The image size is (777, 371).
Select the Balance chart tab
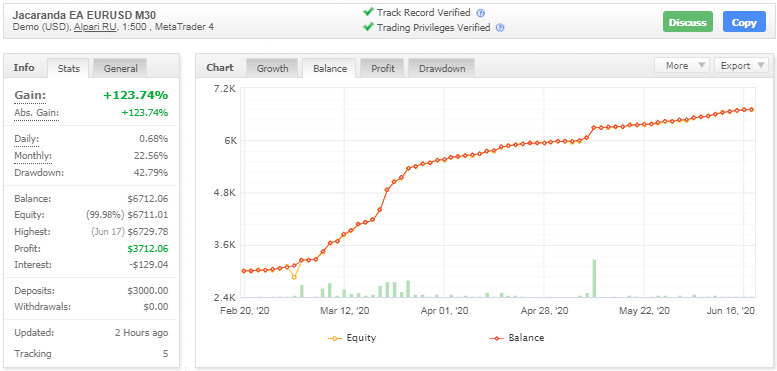(330, 68)
